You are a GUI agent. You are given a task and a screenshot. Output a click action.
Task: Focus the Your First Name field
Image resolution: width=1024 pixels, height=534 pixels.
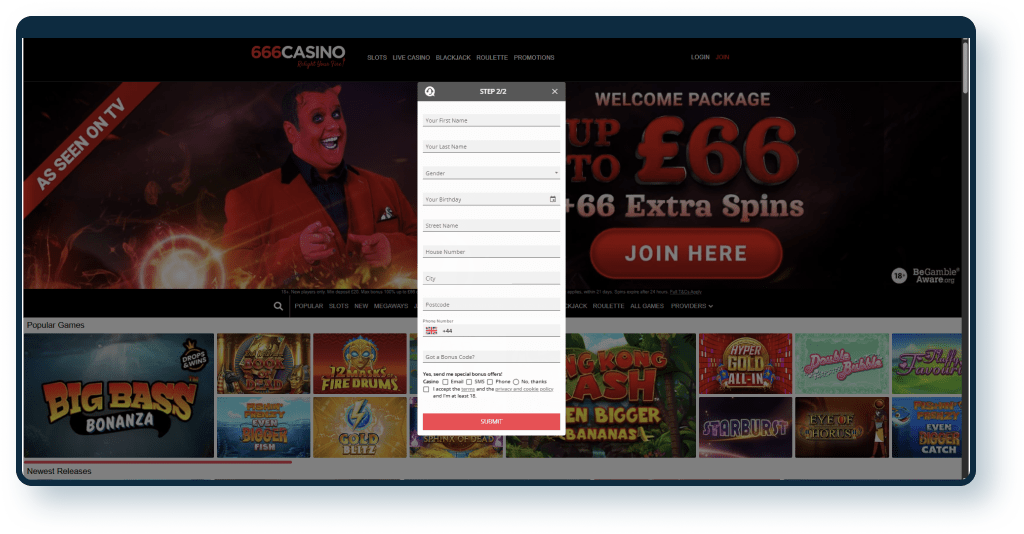[x=491, y=120]
